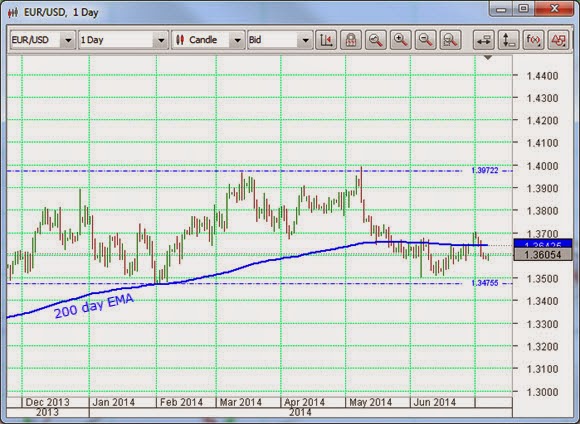The image size is (580, 424).
Task: Click the 1.3000 price axis label
Action: (x=542, y=392)
